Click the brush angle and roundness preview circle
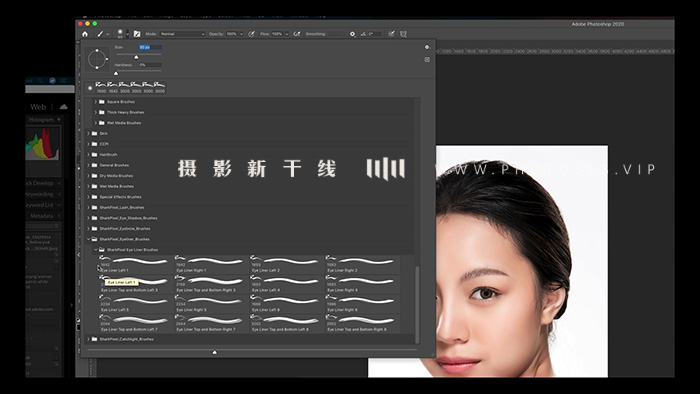Screen dimensions: 700x394 click(97, 59)
